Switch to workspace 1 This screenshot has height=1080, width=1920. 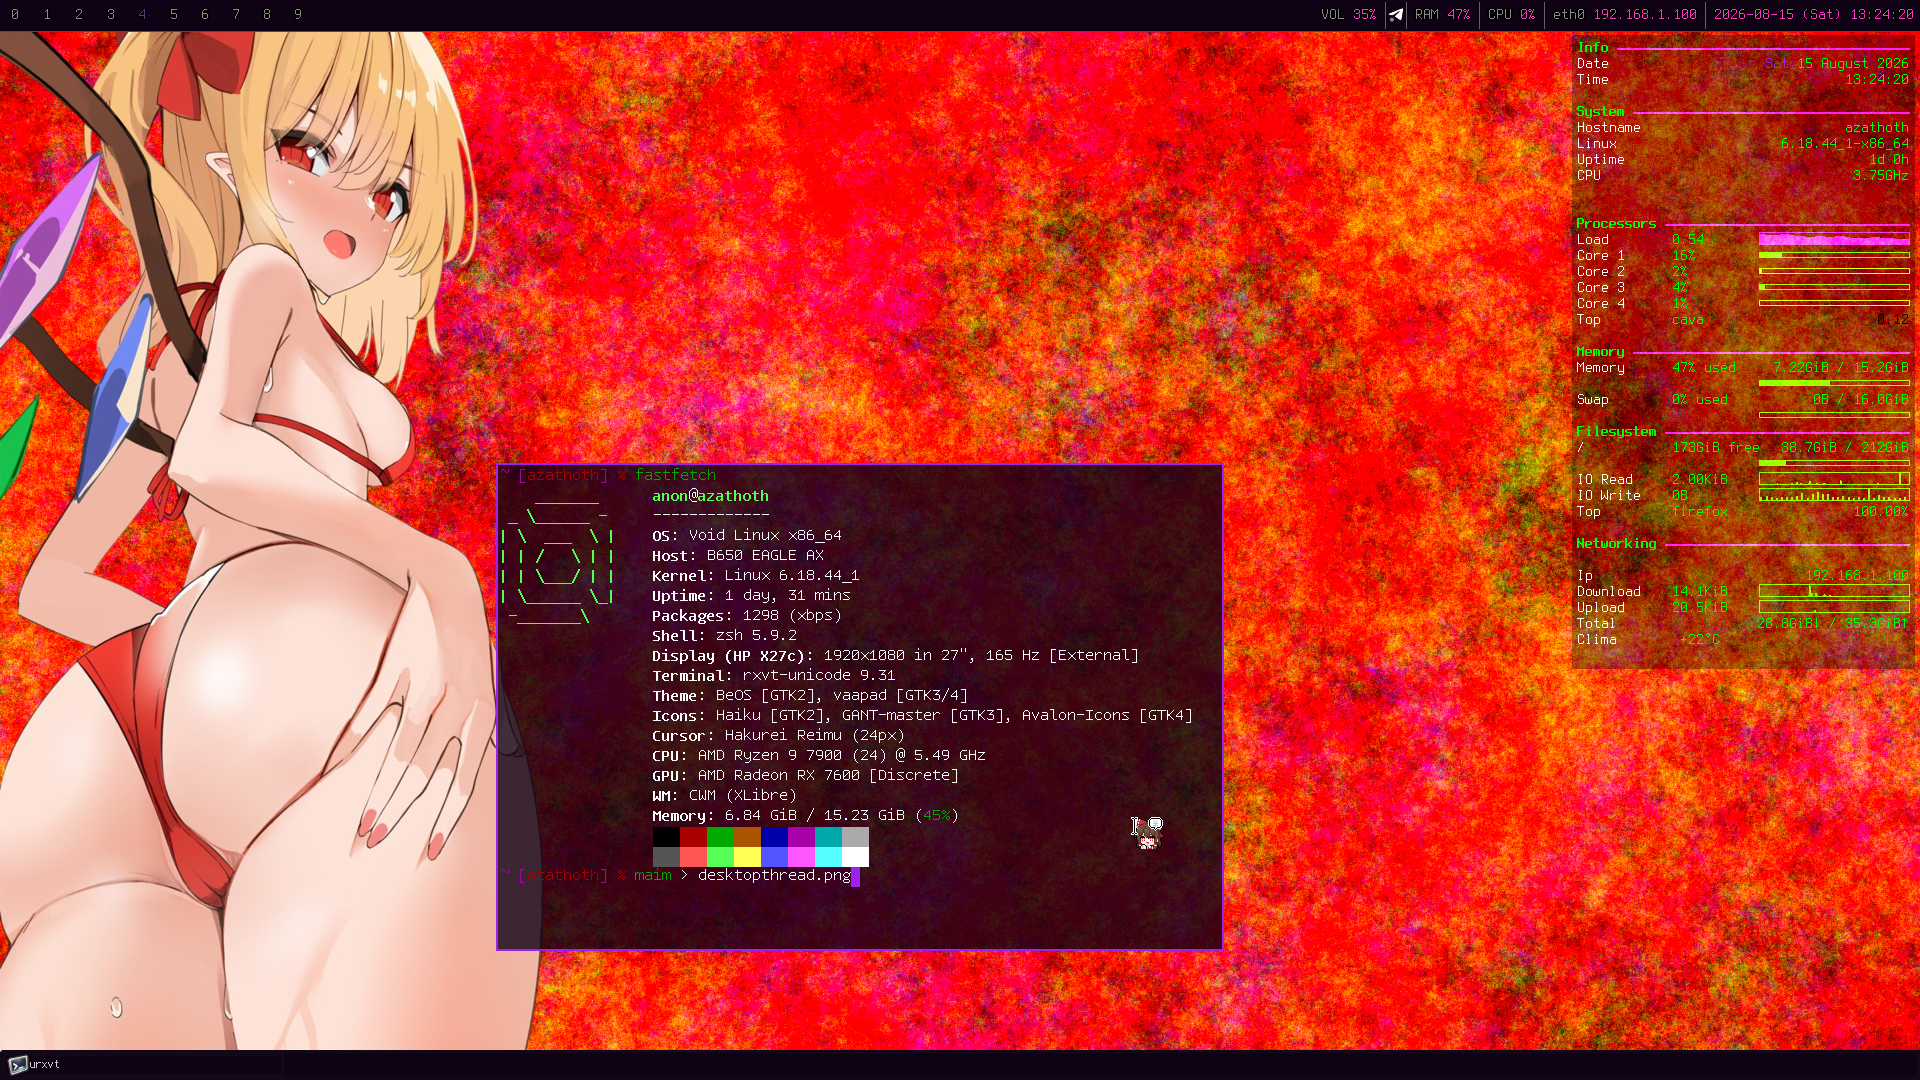coord(47,15)
